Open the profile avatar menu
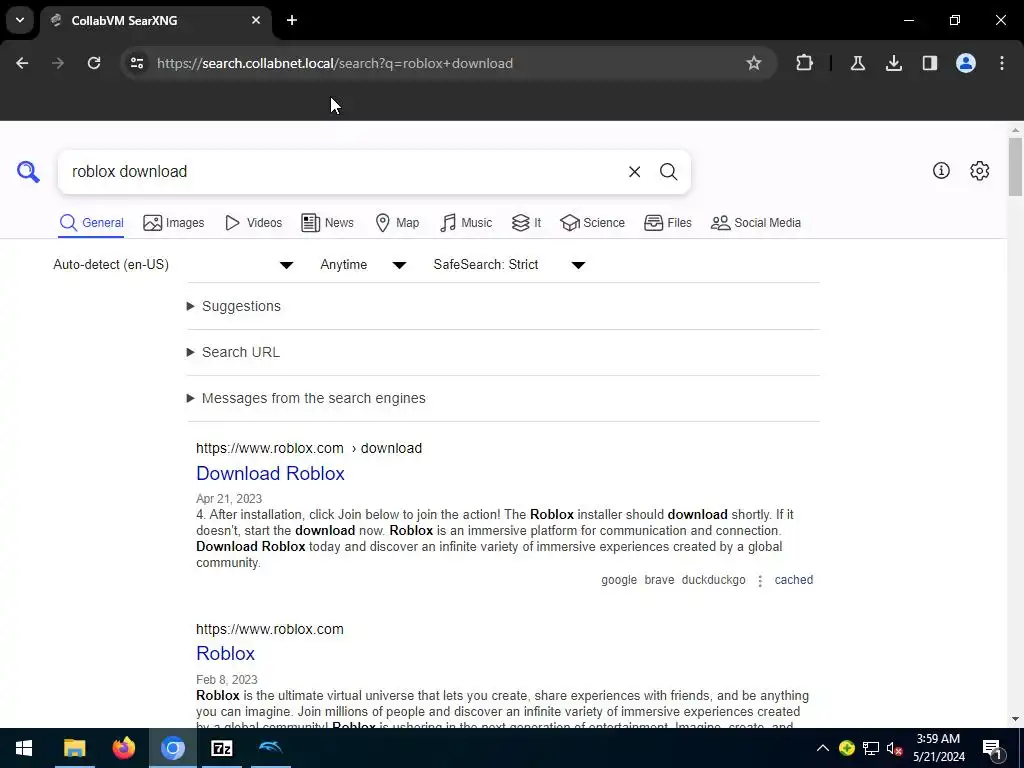Screen dimensions: 1024x768 click(x=965, y=63)
